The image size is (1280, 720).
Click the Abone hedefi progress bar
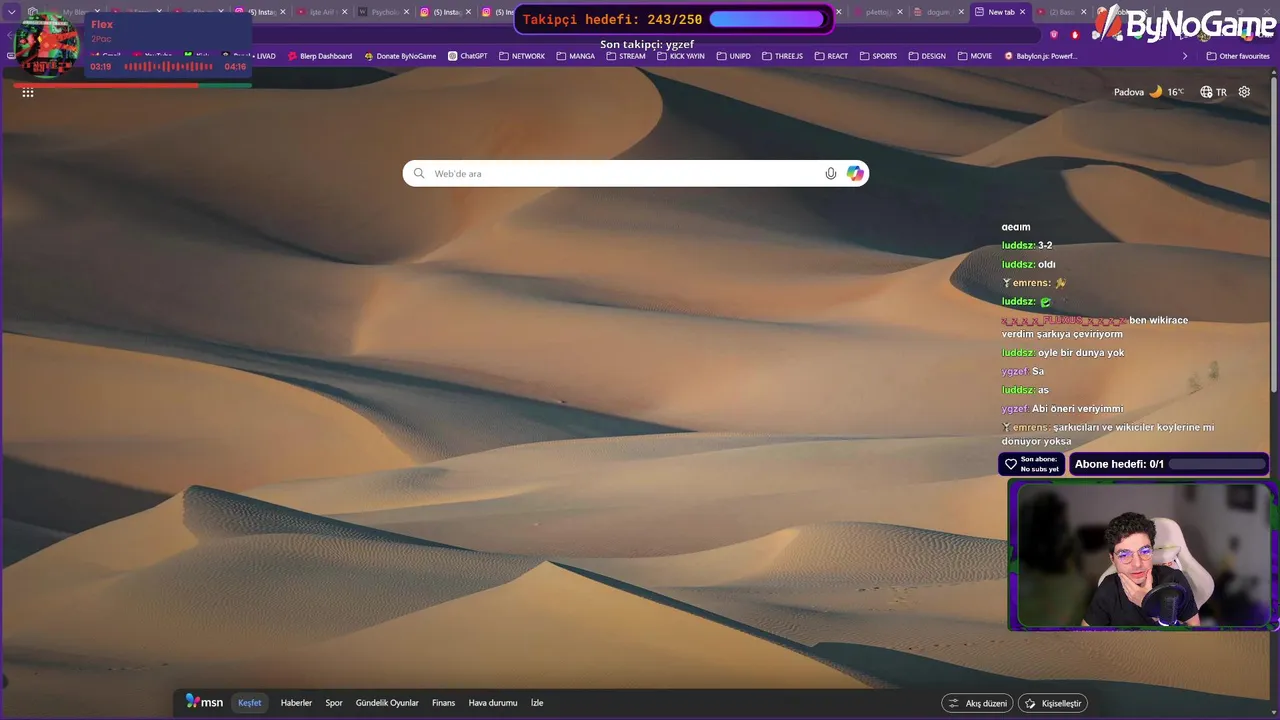coord(1216,464)
